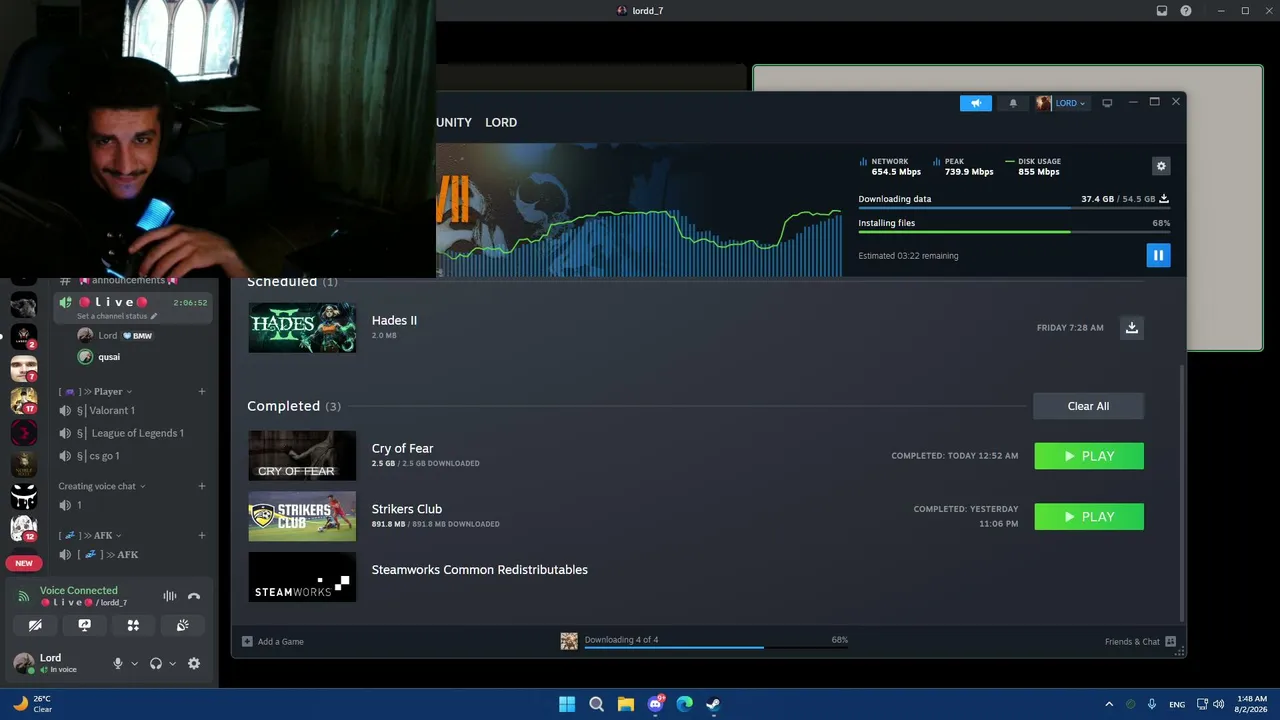Share your screen in Discord

(84, 626)
